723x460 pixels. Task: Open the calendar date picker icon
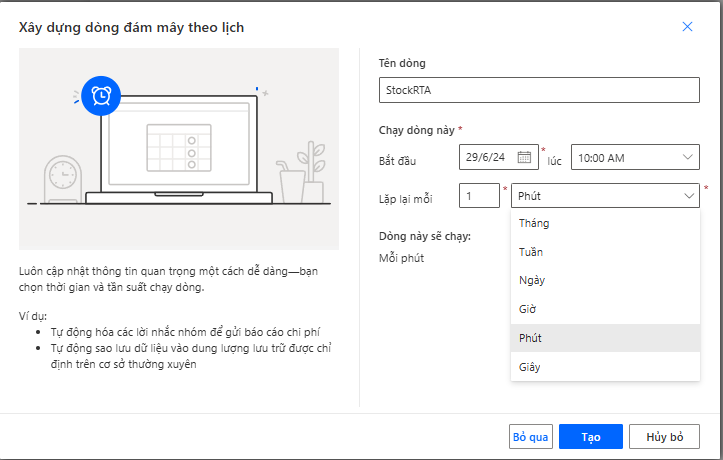[524, 158]
